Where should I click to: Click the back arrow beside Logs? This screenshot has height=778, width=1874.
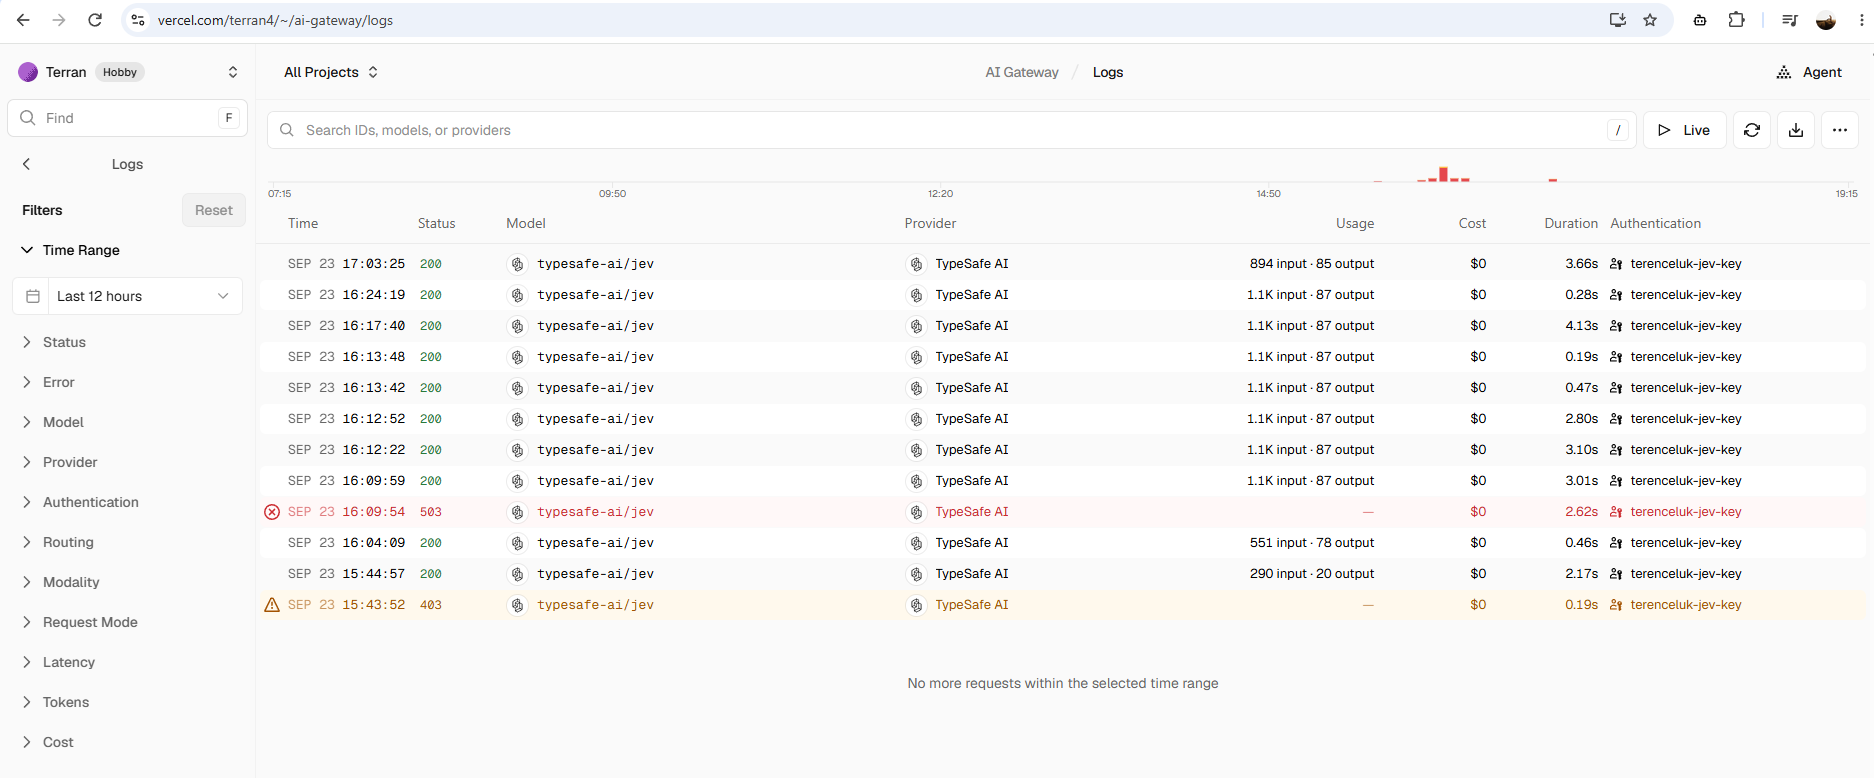[x=27, y=164]
